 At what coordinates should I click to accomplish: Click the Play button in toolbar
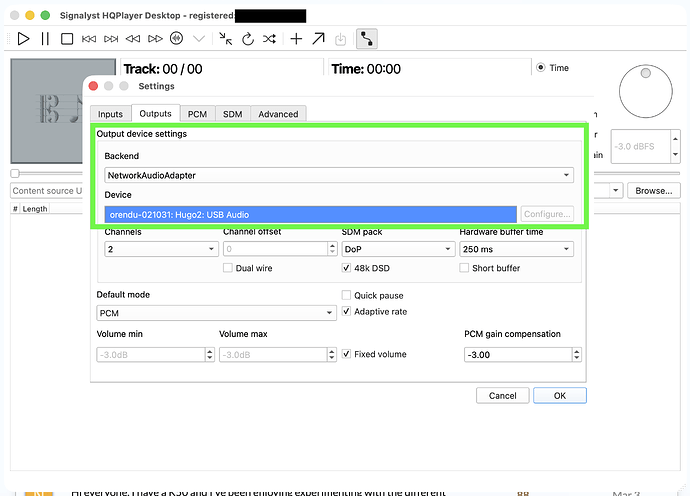click(x=23, y=39)
